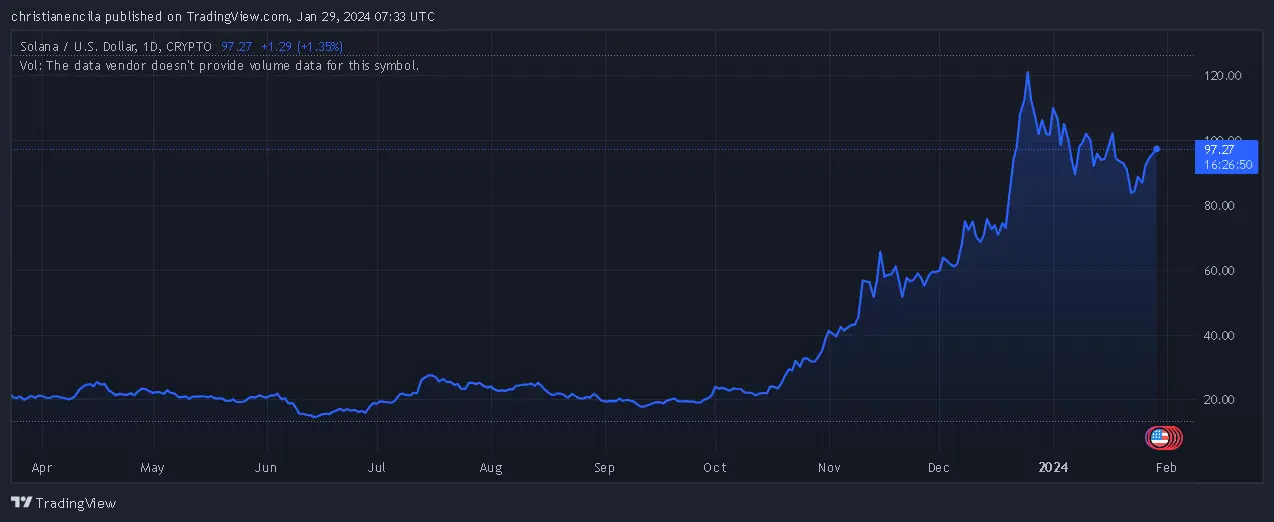Click the 120.00 price axis label

pyautogui.click(x=1221, y=76)
